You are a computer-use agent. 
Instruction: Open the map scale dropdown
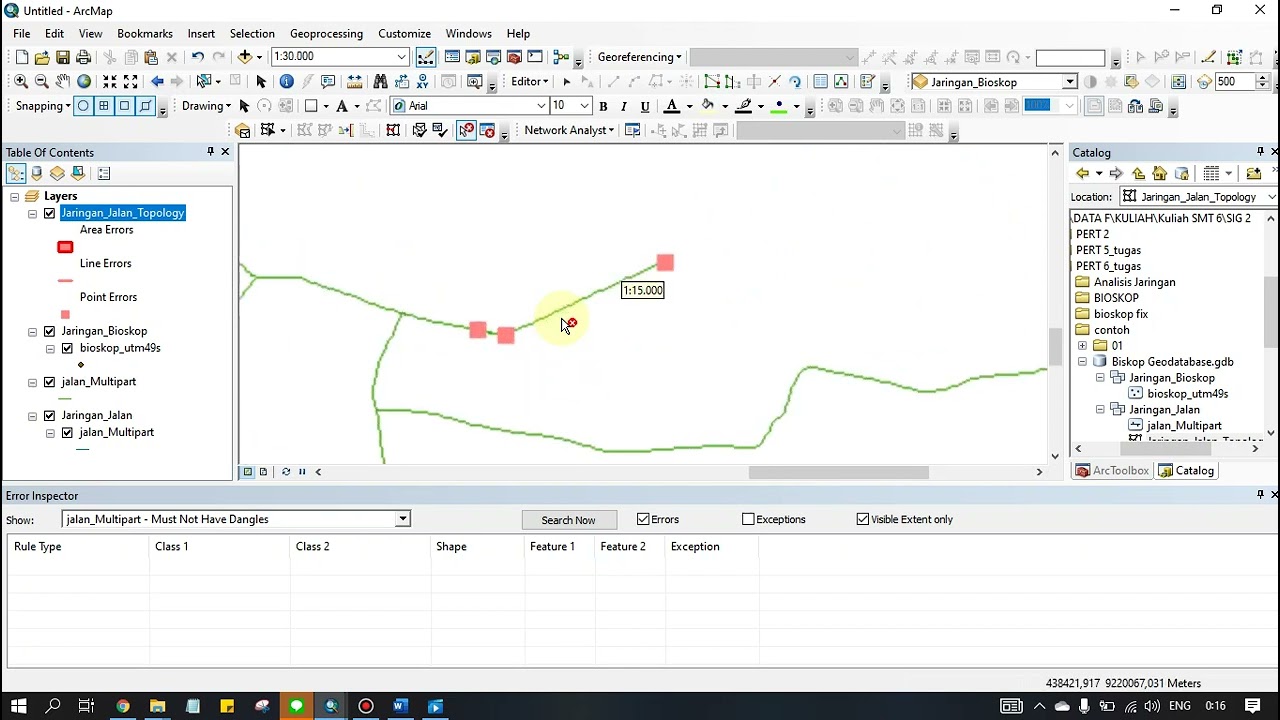pyautogui.click(x=401, y=57)
